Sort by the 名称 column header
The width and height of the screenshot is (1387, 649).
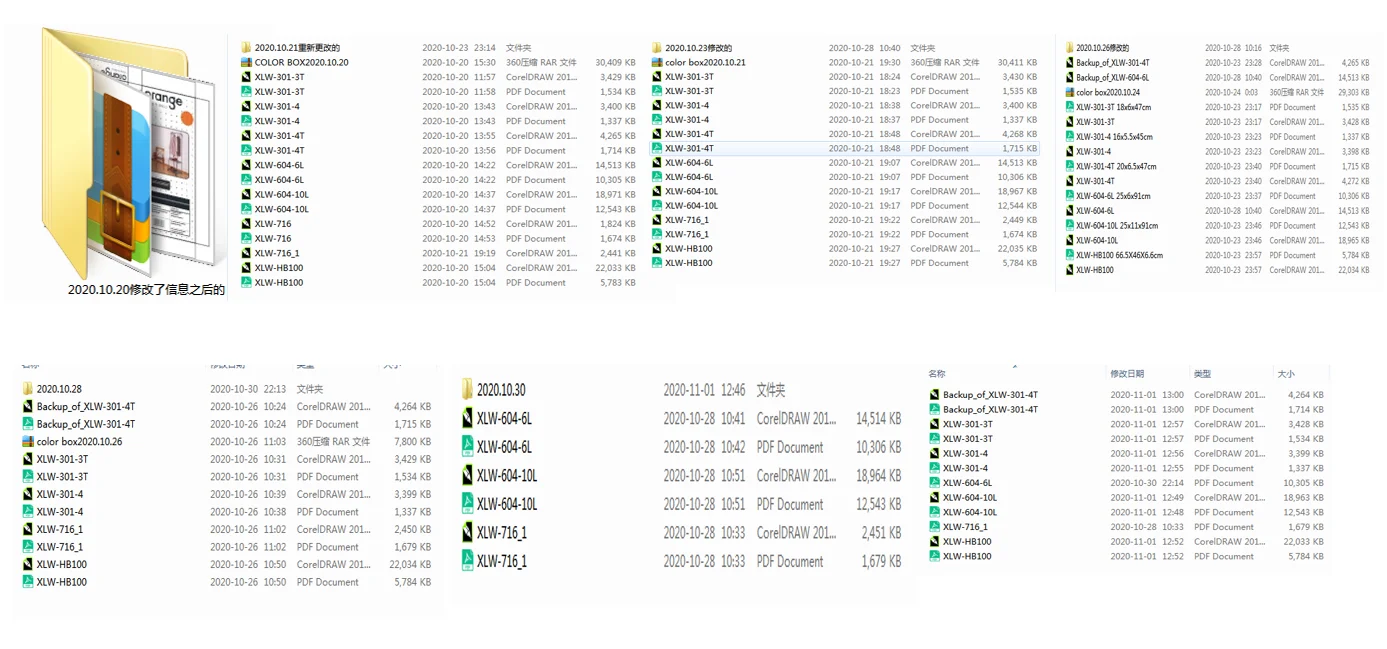[x=937, y=373]
